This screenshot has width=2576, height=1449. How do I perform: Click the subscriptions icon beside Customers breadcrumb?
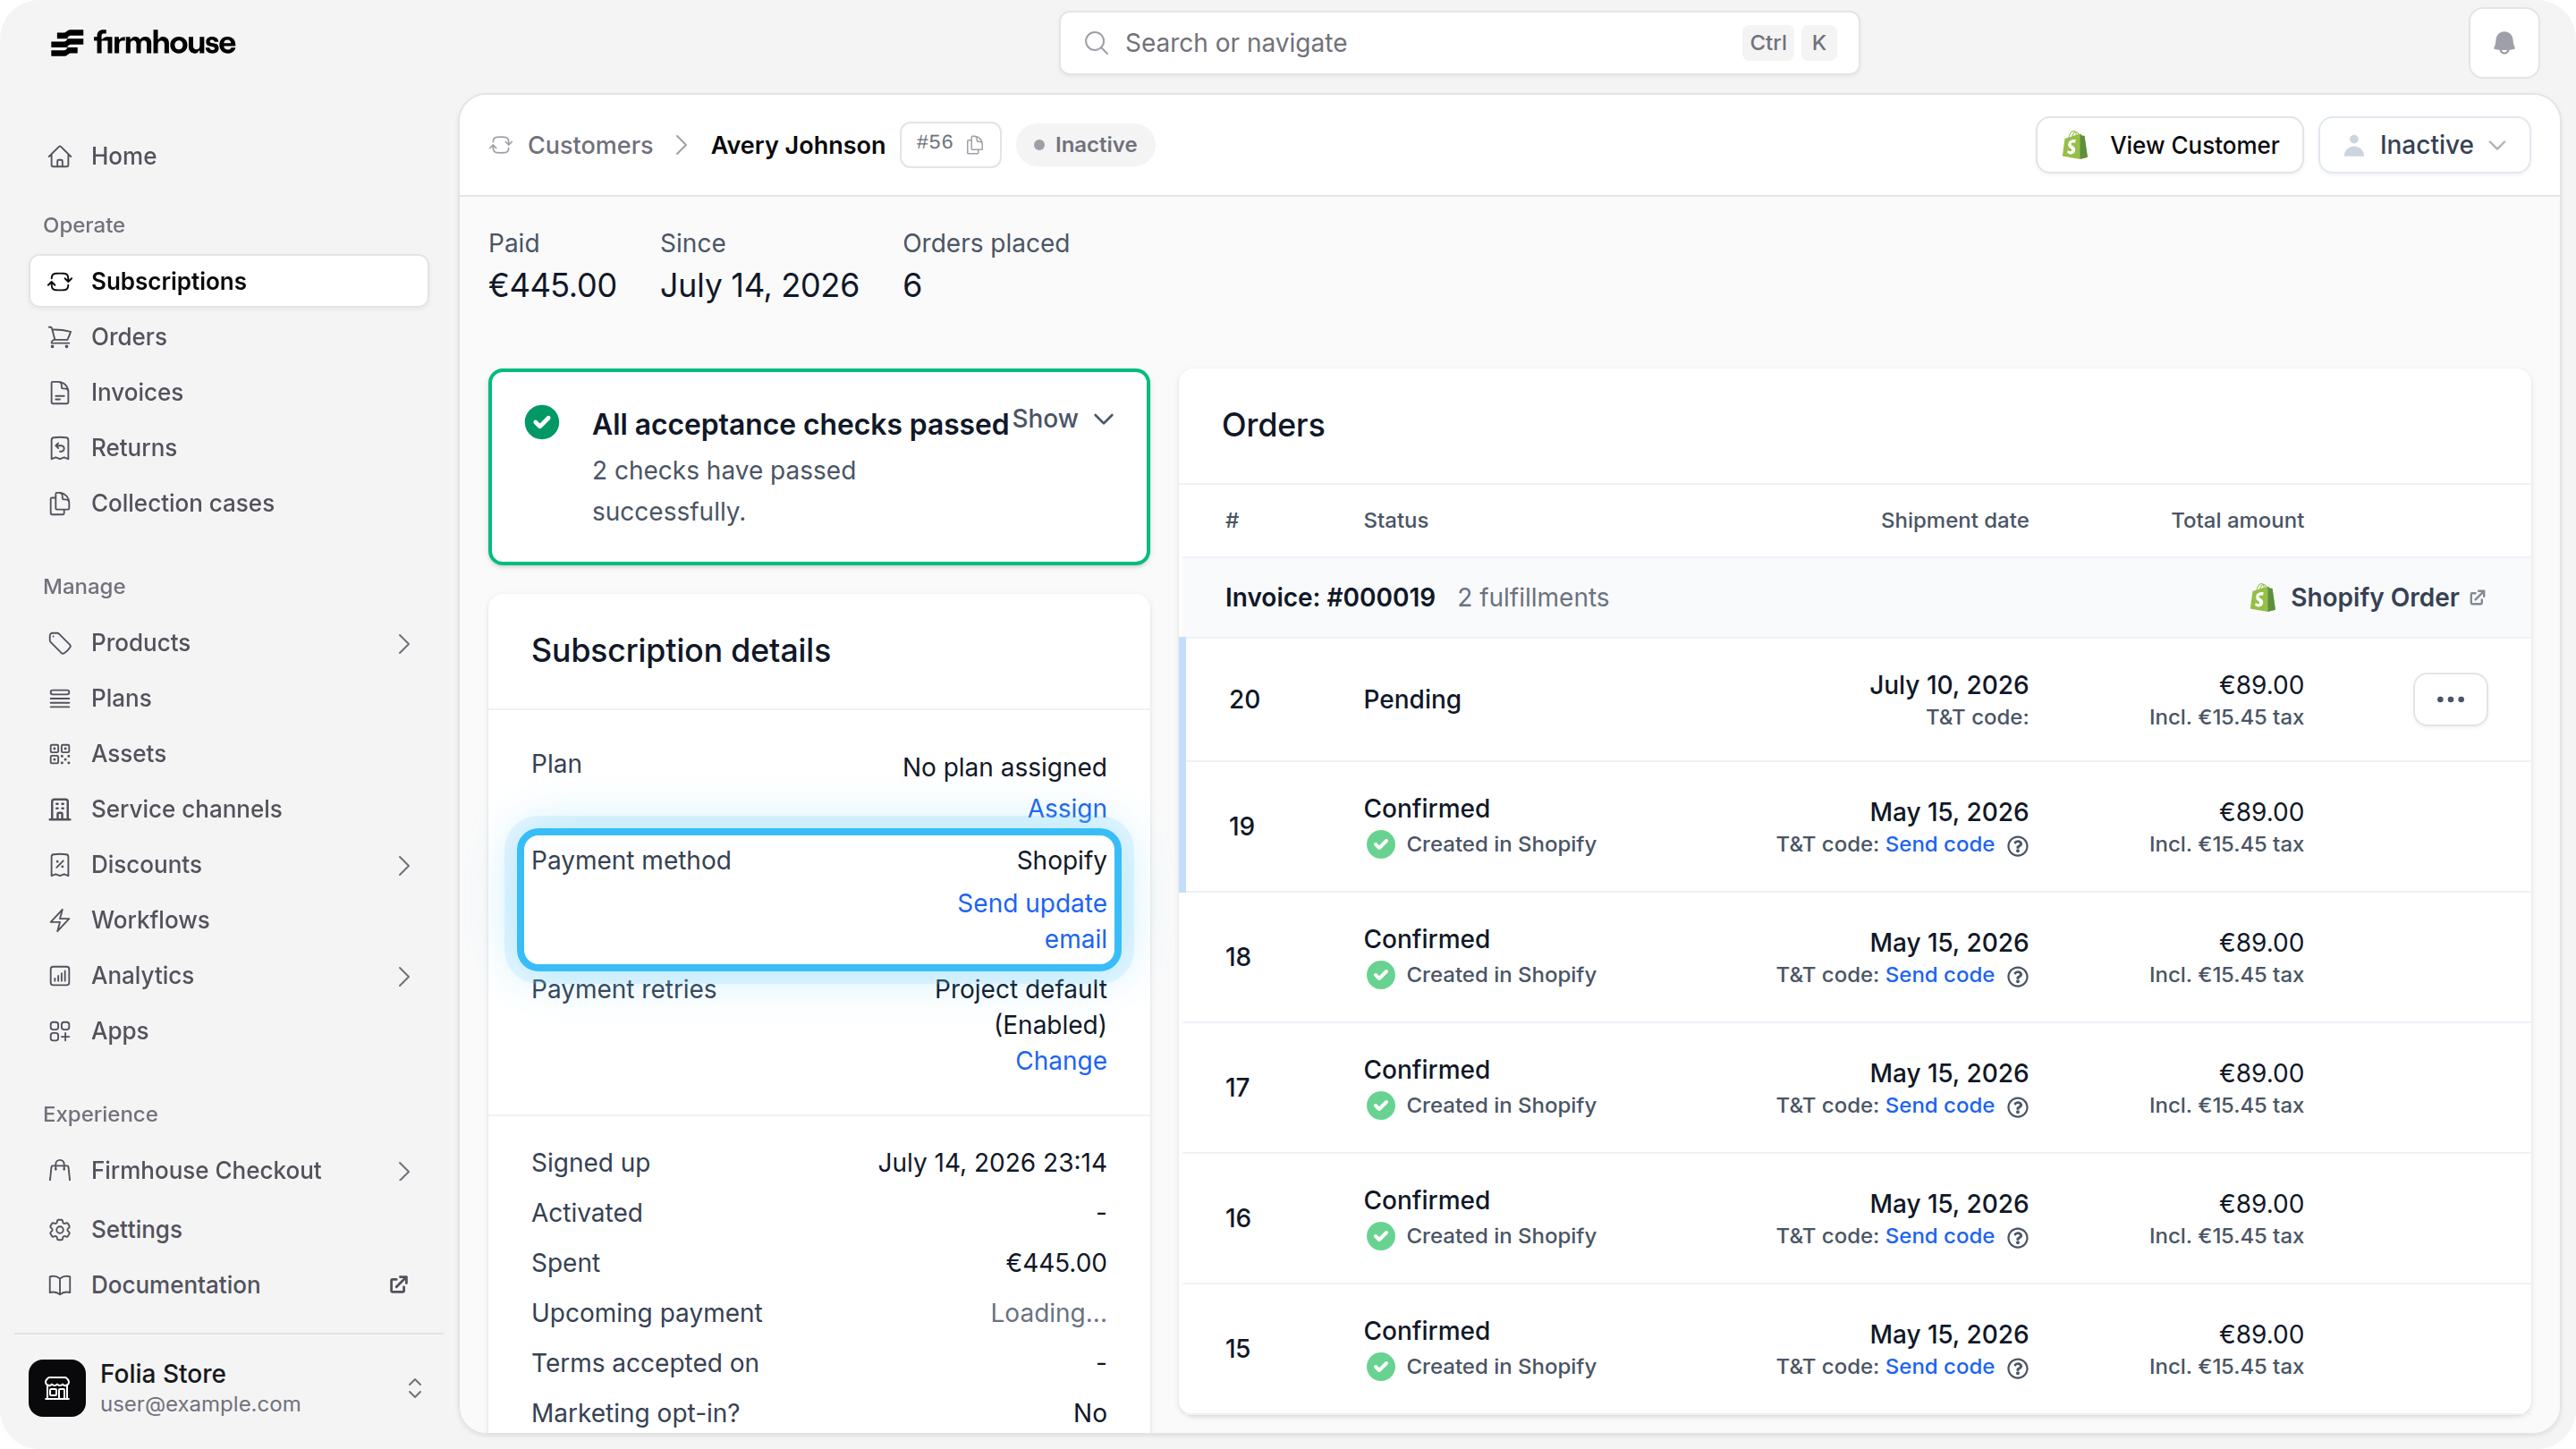(501, 145)
